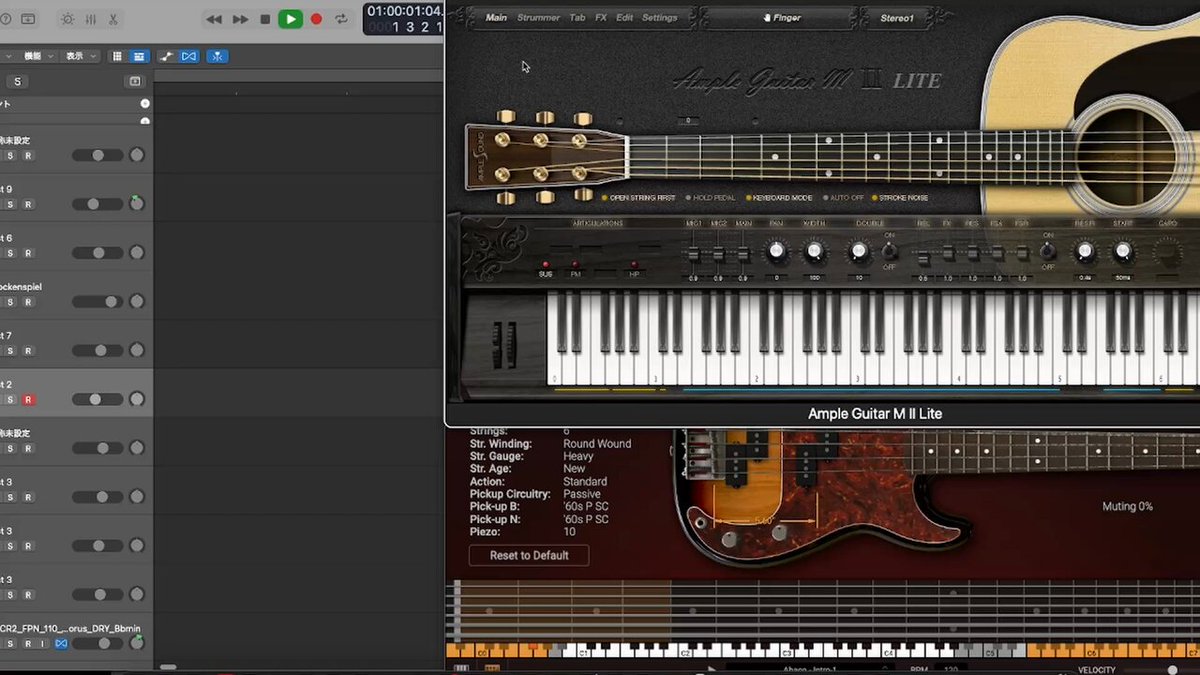Click the Pan knob in Ample Guitar
Screen dimensions: 1200x675
pos(777,252)
